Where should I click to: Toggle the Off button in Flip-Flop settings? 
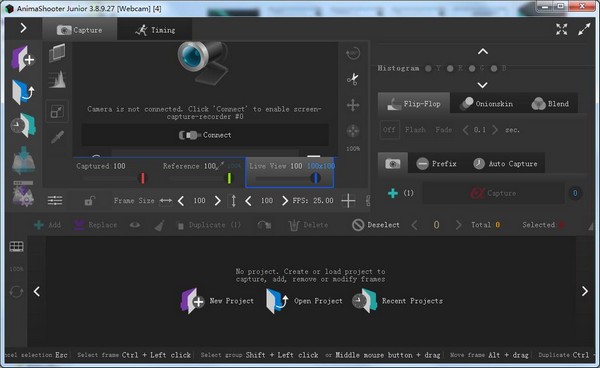pos(389,130)
